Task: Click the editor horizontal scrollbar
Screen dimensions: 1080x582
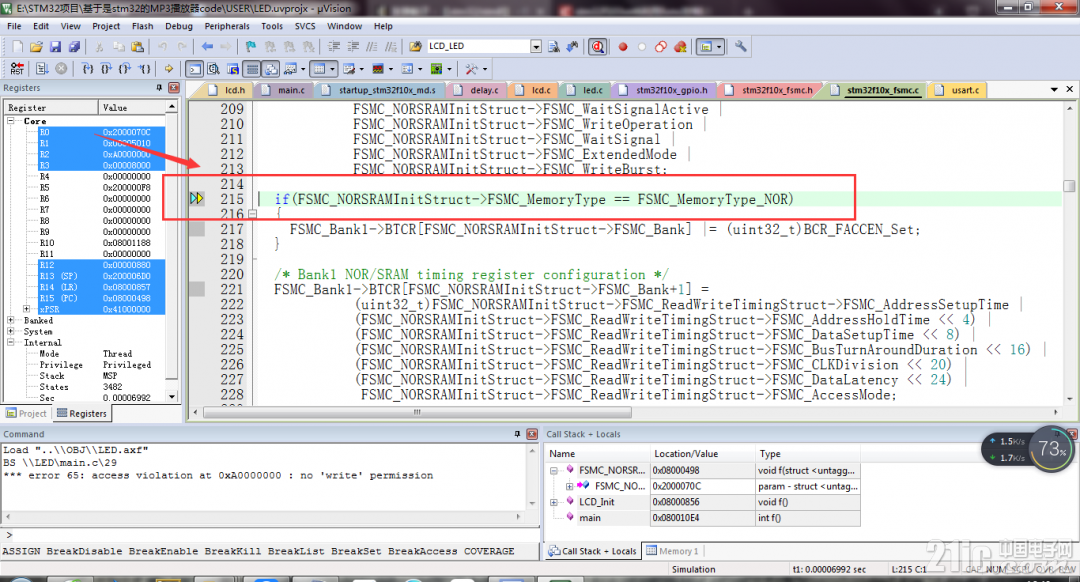Action: (417, 412)
